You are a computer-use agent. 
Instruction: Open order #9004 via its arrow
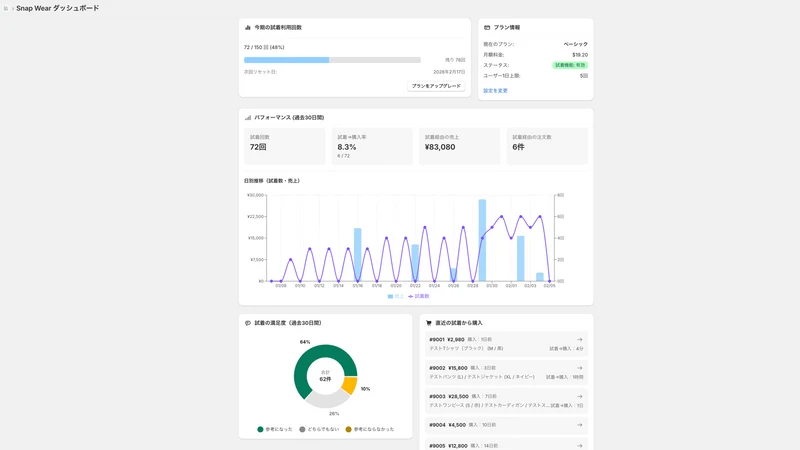[580, 425]
